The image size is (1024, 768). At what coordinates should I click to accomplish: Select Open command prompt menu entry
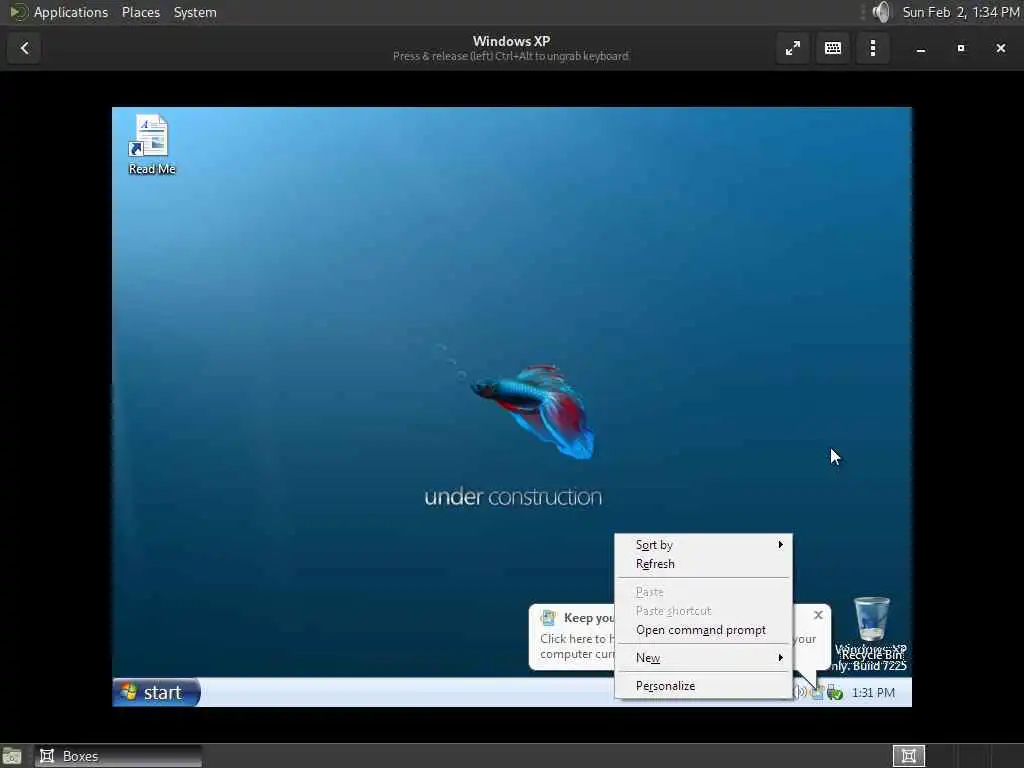[x=703, y=630]
